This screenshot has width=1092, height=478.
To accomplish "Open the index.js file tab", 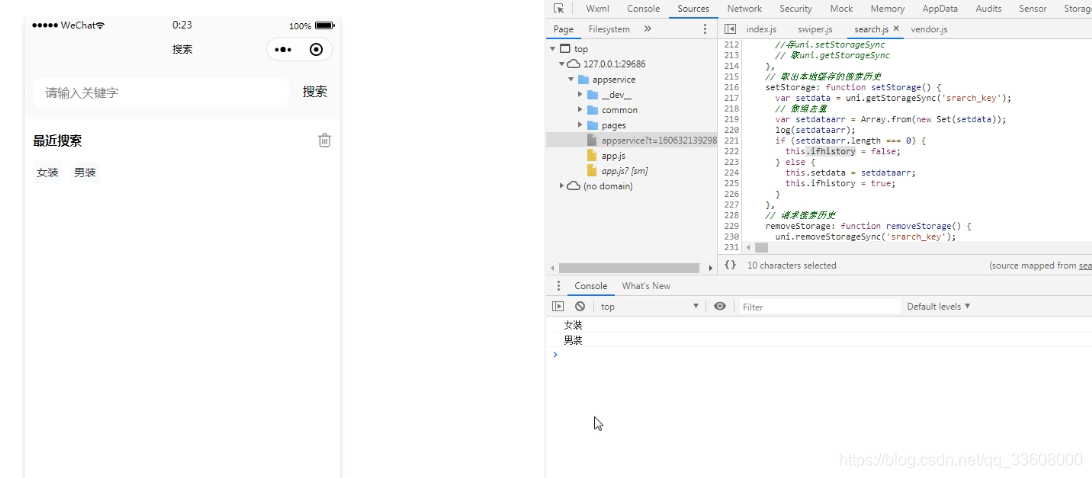I will [761, 29].
